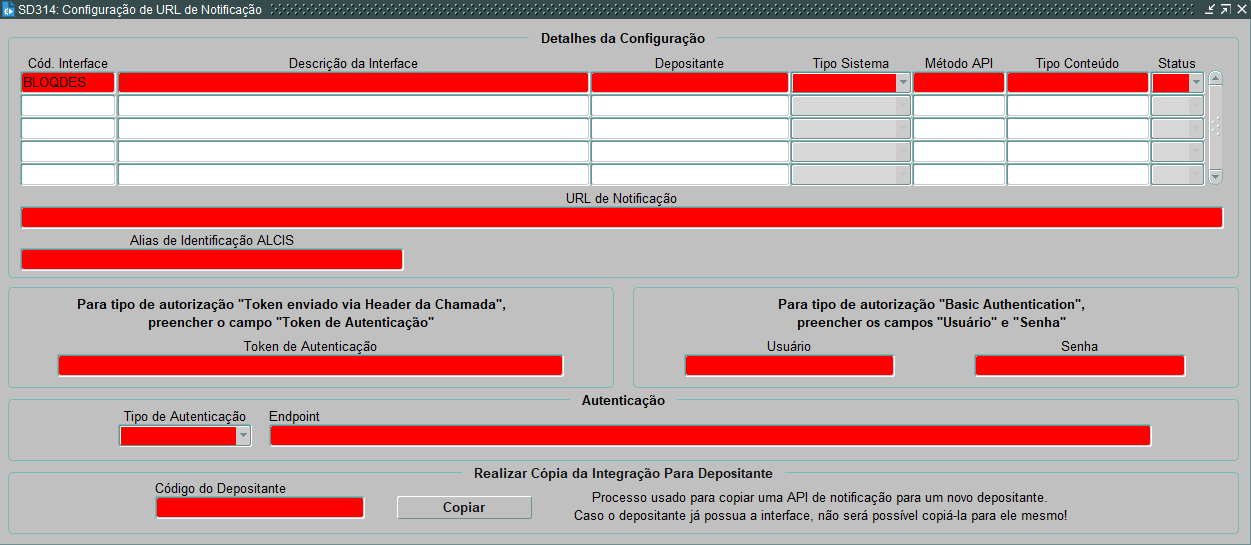Image resolution: width=1251 pixels, height=545 pixels.
Task: Click the SD314 window title text
Action: coord(140,9)
